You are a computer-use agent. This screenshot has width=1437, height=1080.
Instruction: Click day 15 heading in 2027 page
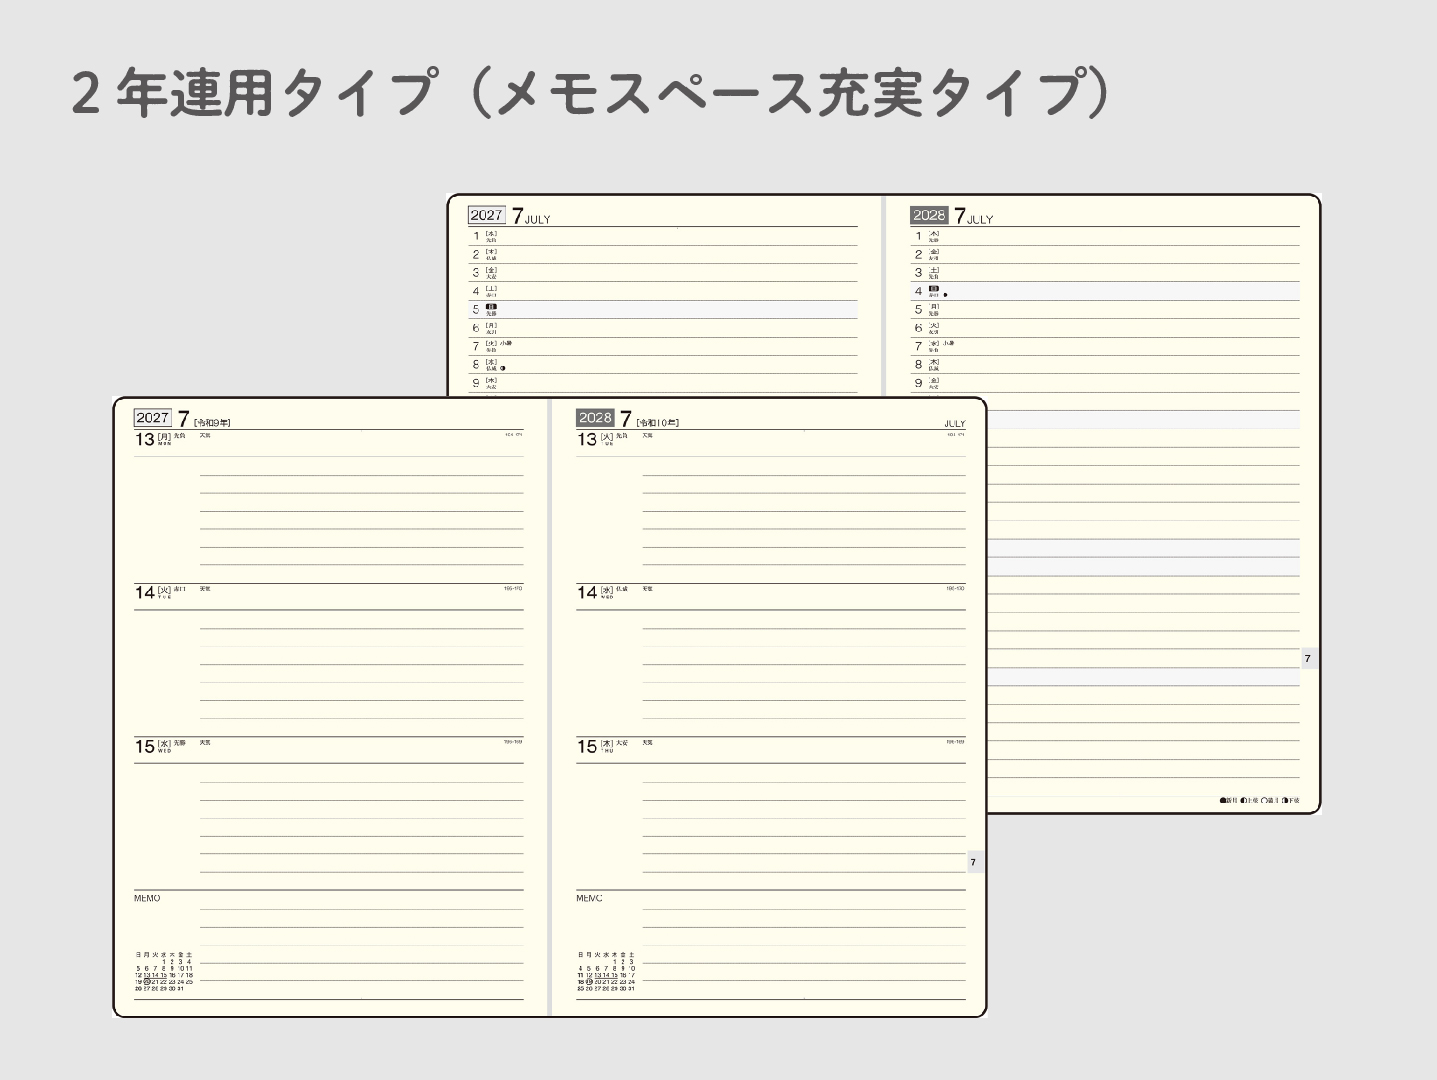click(x=145, y=746)
